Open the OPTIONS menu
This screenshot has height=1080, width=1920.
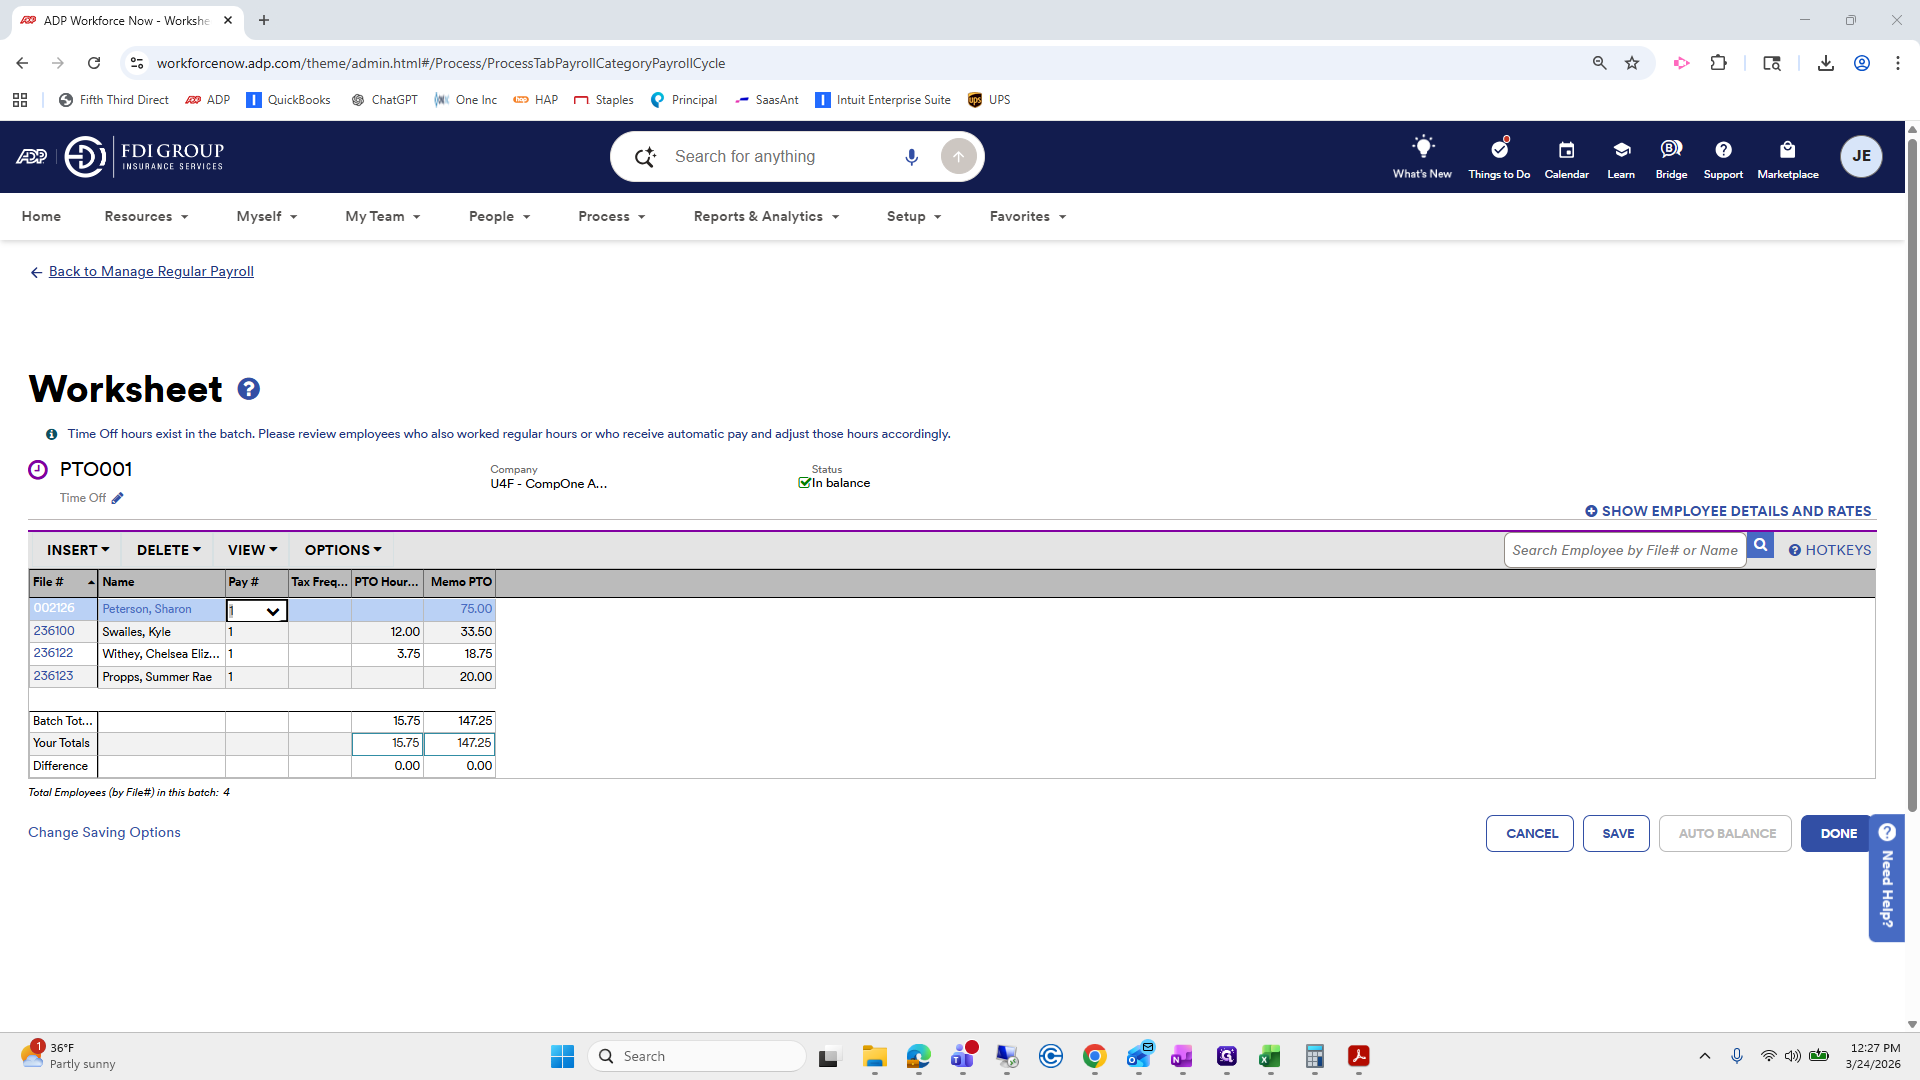coord(342,549)
